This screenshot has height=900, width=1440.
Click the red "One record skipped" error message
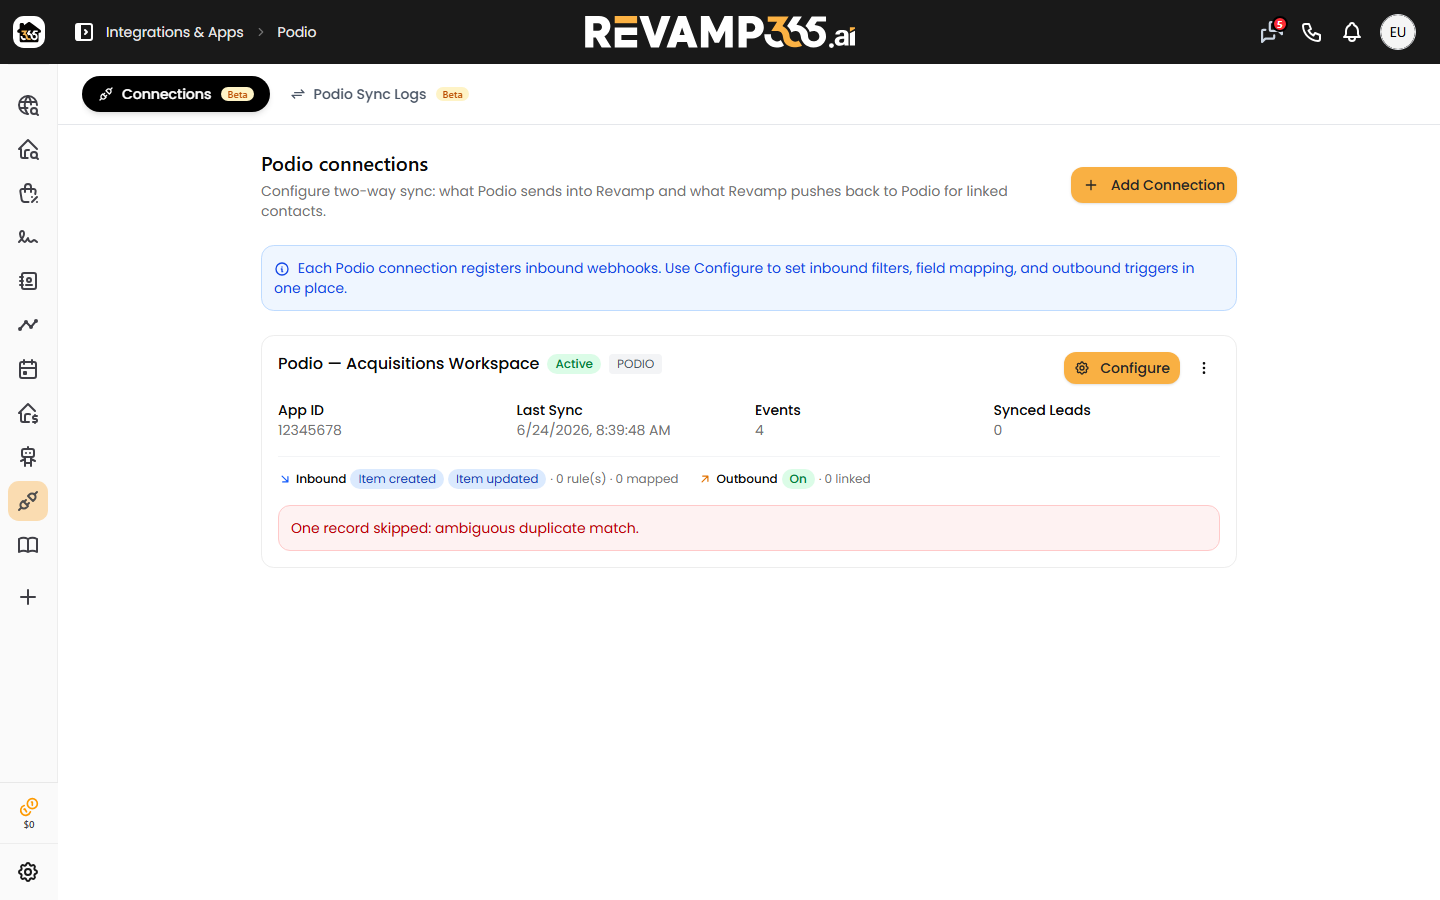[749, 528]
